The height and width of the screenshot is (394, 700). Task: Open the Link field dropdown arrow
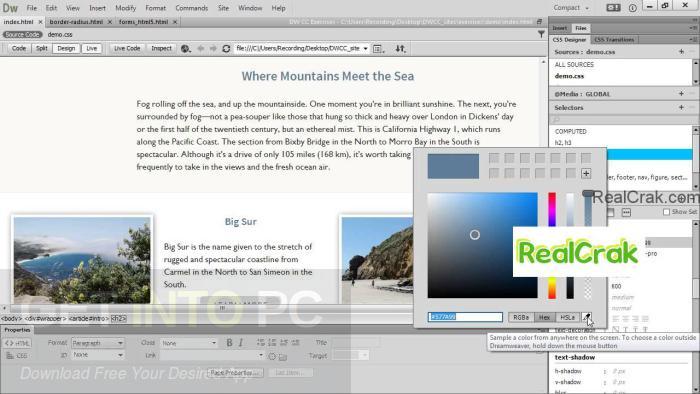click(x=261, y=356)
